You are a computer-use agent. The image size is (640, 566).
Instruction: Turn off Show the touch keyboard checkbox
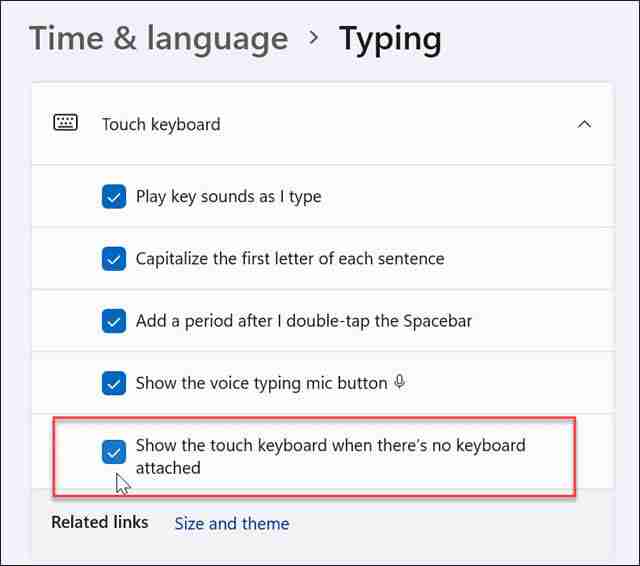[114, 451]
